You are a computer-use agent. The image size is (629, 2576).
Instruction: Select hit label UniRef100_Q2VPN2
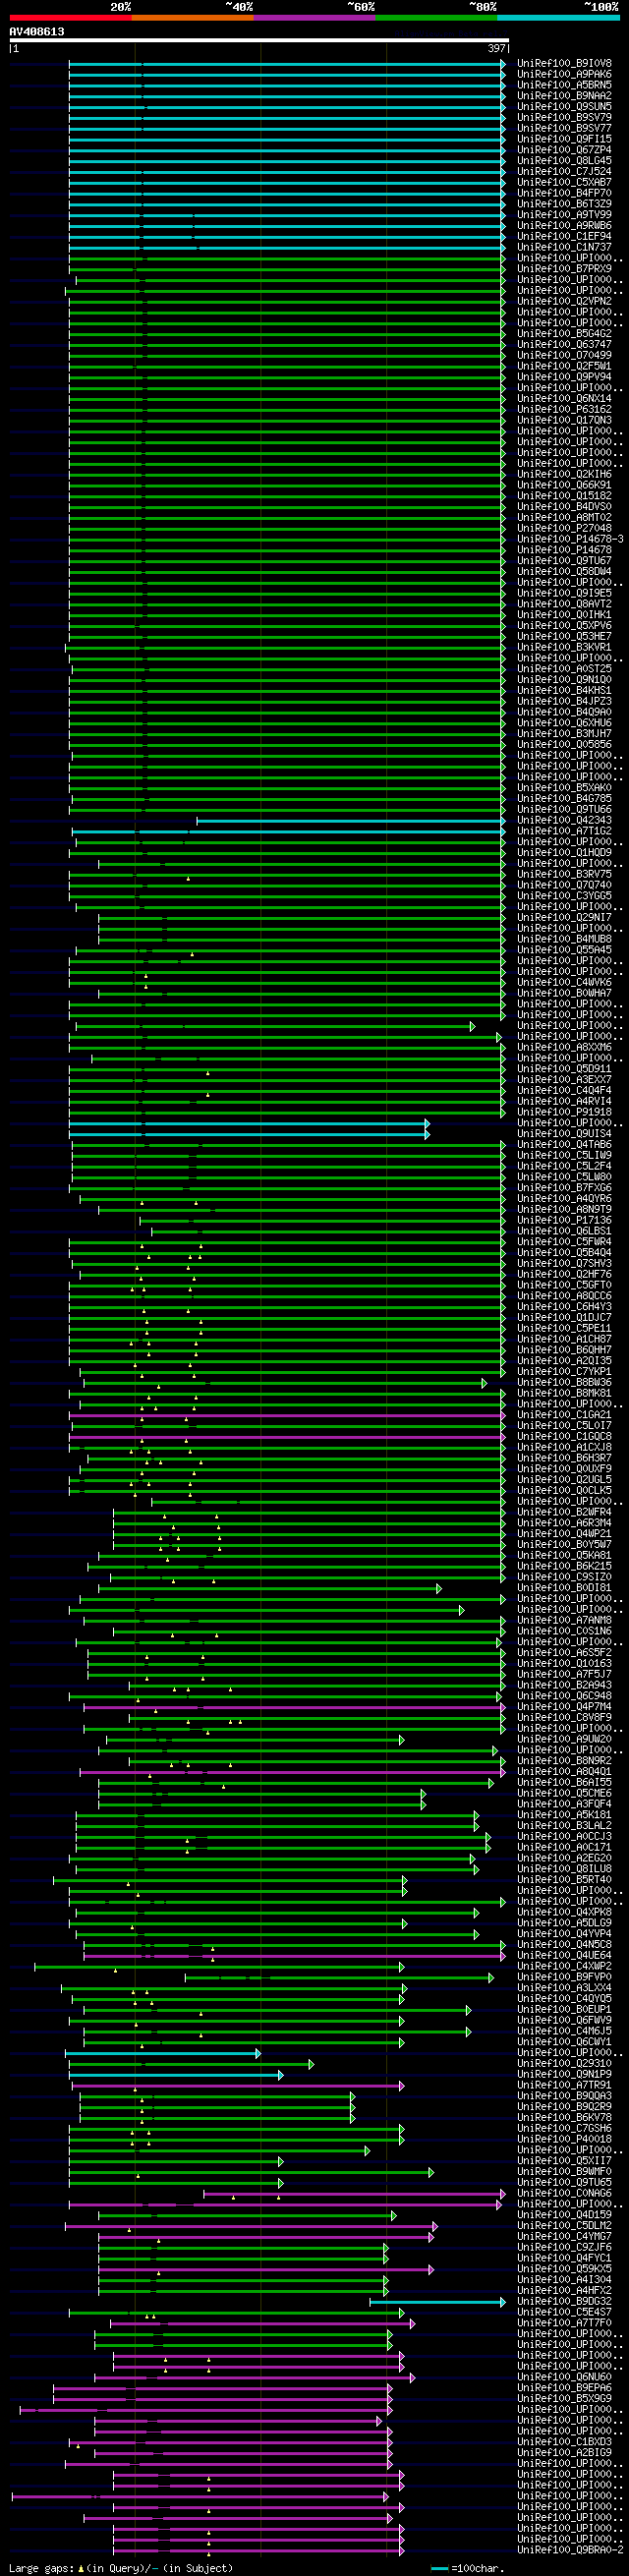click(564, 301)
